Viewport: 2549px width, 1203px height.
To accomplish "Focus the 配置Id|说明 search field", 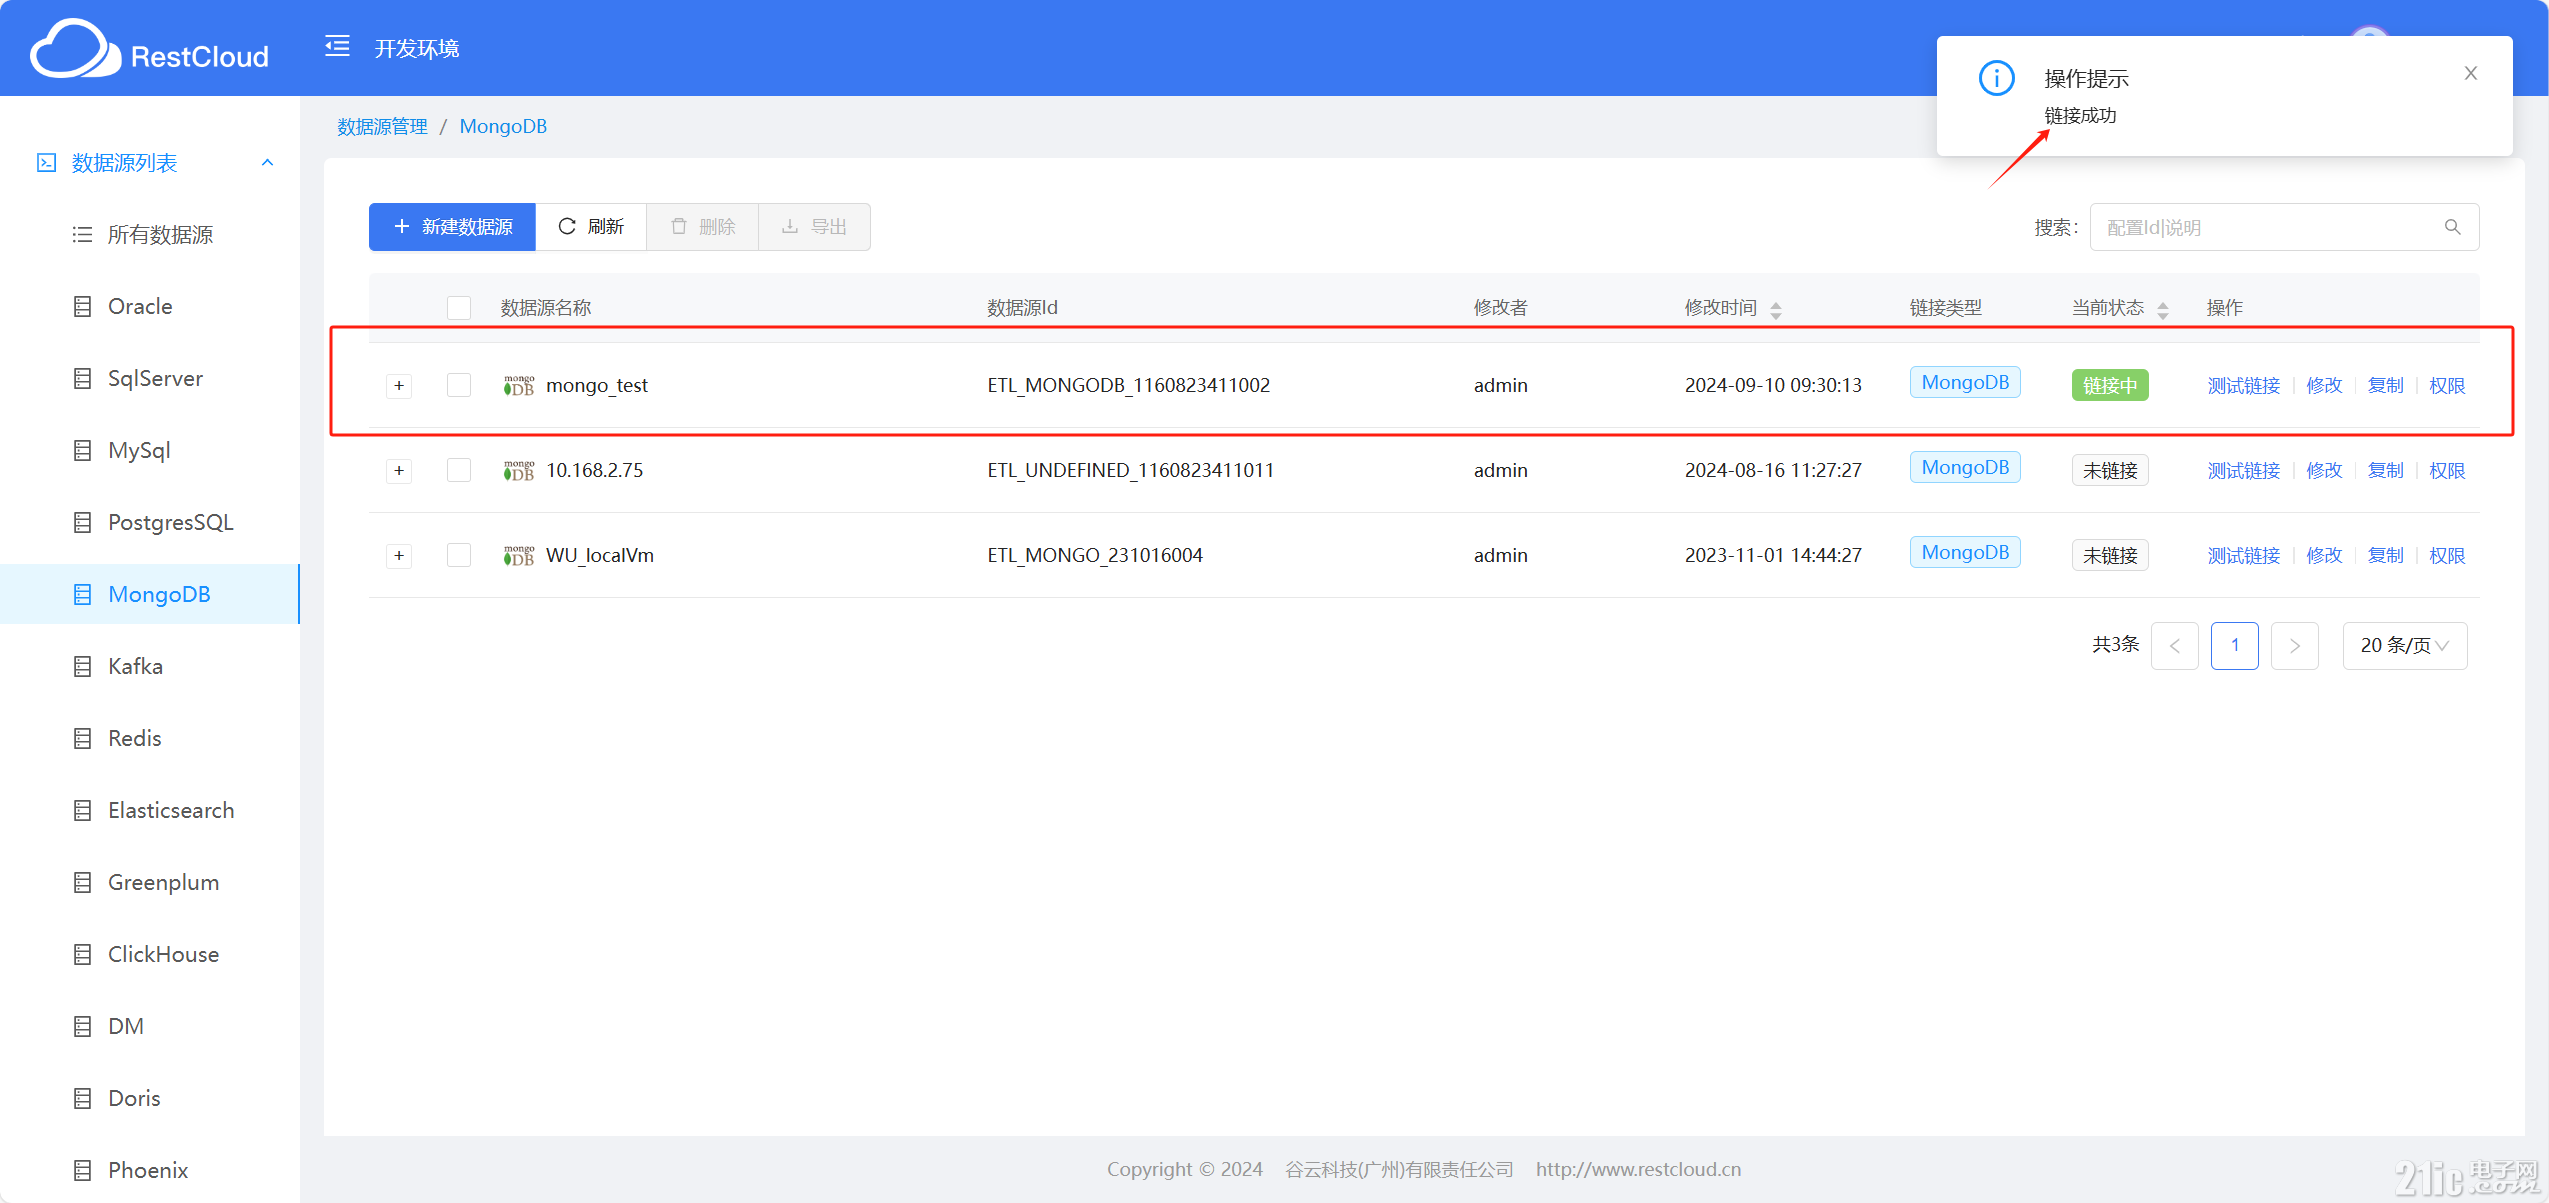I will point(2284,227).
